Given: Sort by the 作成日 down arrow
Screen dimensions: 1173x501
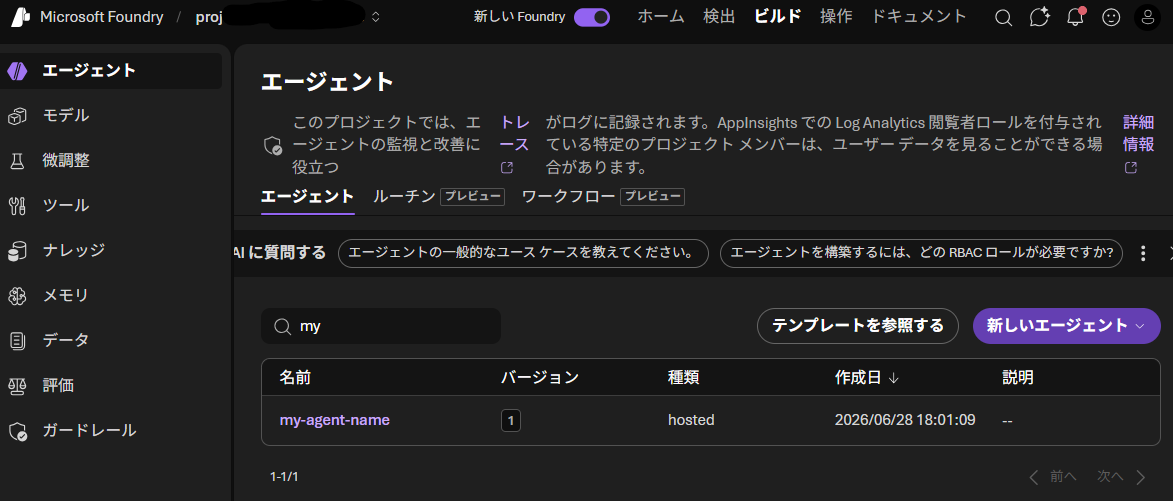Looking at the screenshot, I should 893,378.
